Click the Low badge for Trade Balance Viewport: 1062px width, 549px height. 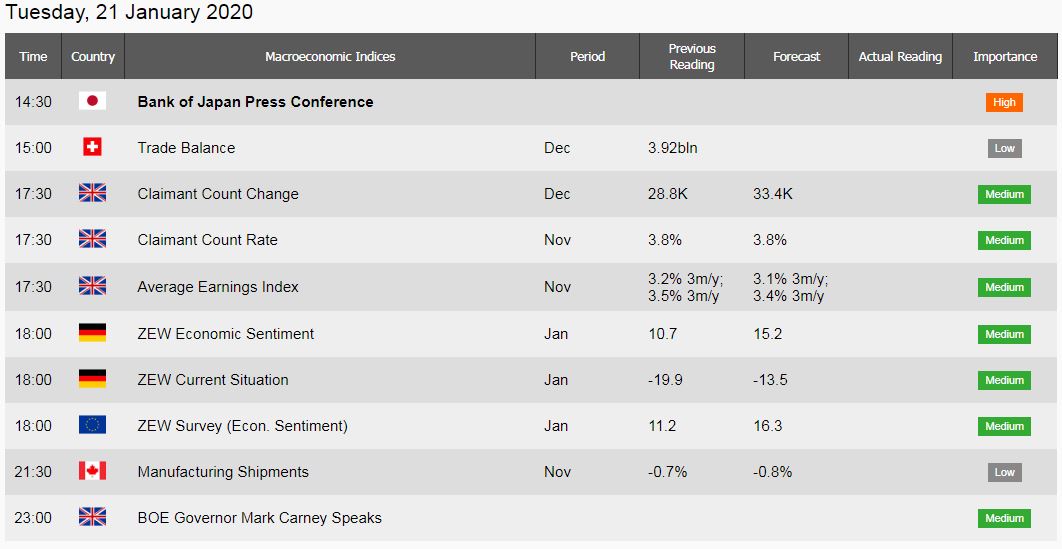[1004, 148]
